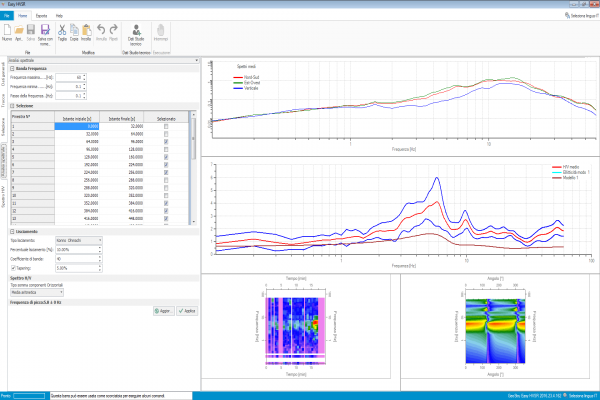Toggle the Tapering checkbox
The width and height of the screenshot is (600, 400).
click(13, 268)
